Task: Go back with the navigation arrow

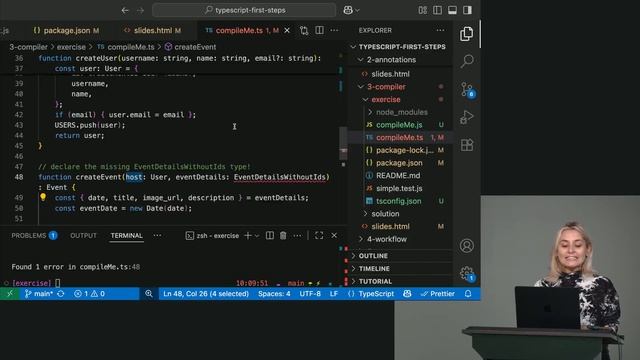Action: 125,10
